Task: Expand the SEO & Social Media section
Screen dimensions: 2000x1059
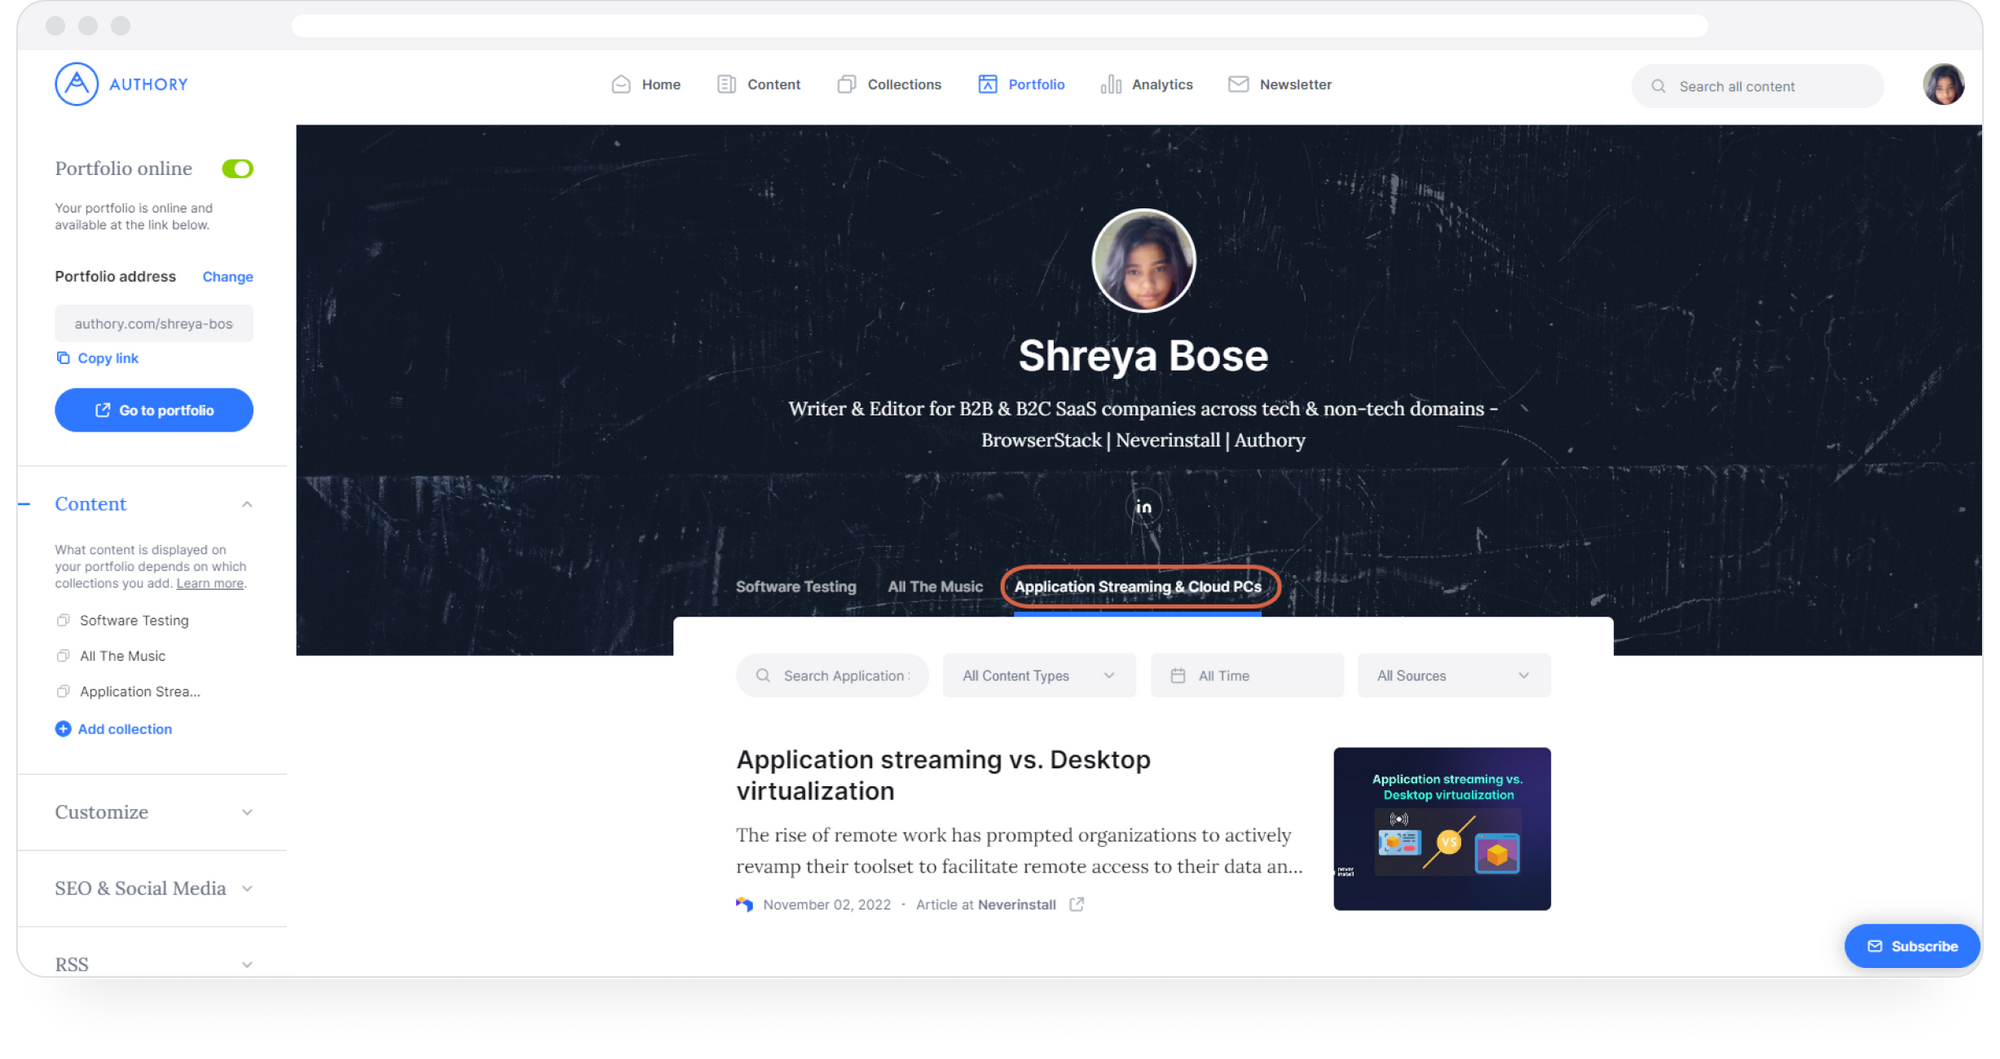Action: [247, 888]
